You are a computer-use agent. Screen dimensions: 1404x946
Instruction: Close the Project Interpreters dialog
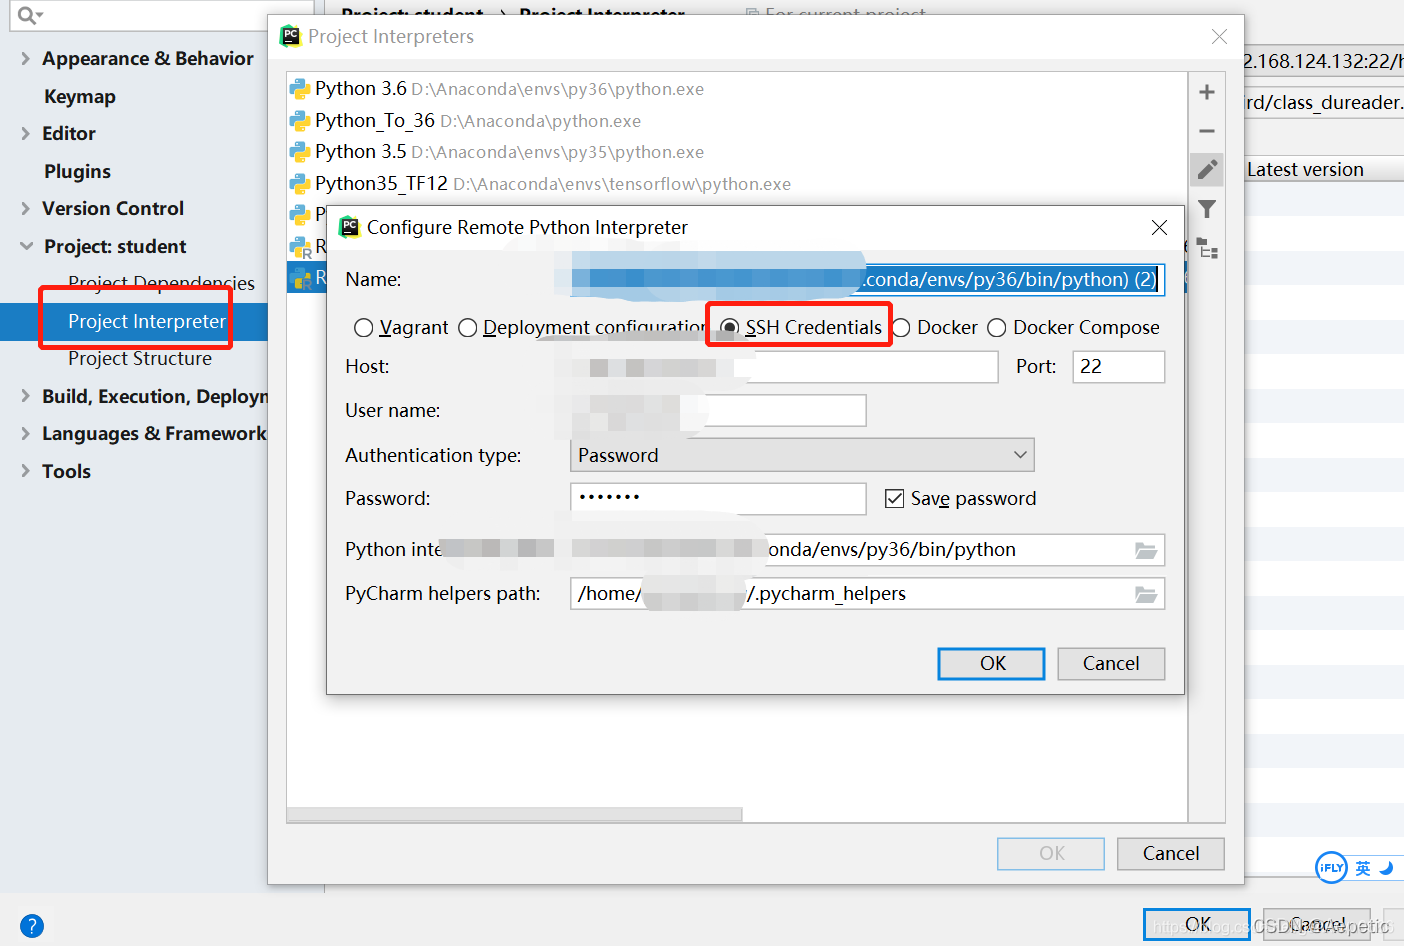(1219, 37)
